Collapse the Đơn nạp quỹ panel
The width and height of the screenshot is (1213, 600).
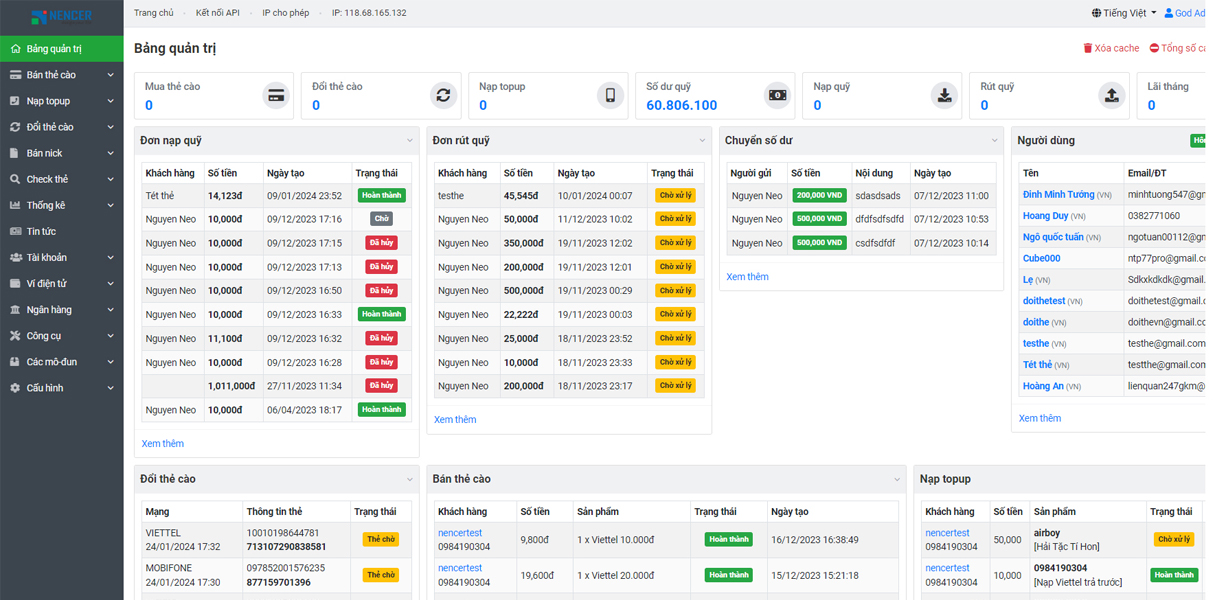tap(410, 141)
